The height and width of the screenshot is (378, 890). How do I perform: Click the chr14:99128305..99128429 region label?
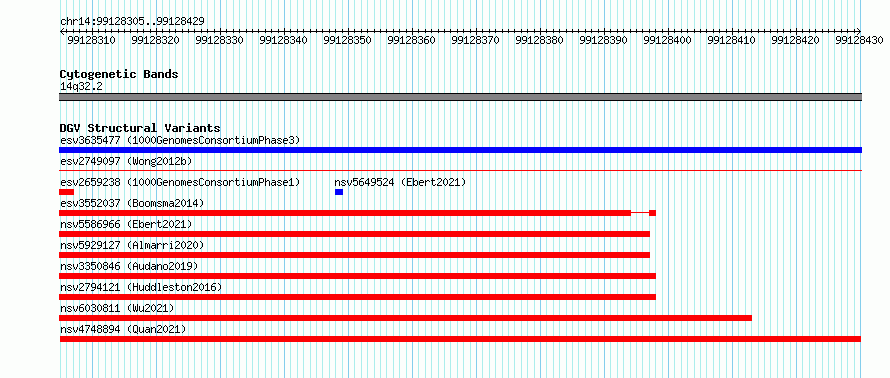click(x=132, y=22)
